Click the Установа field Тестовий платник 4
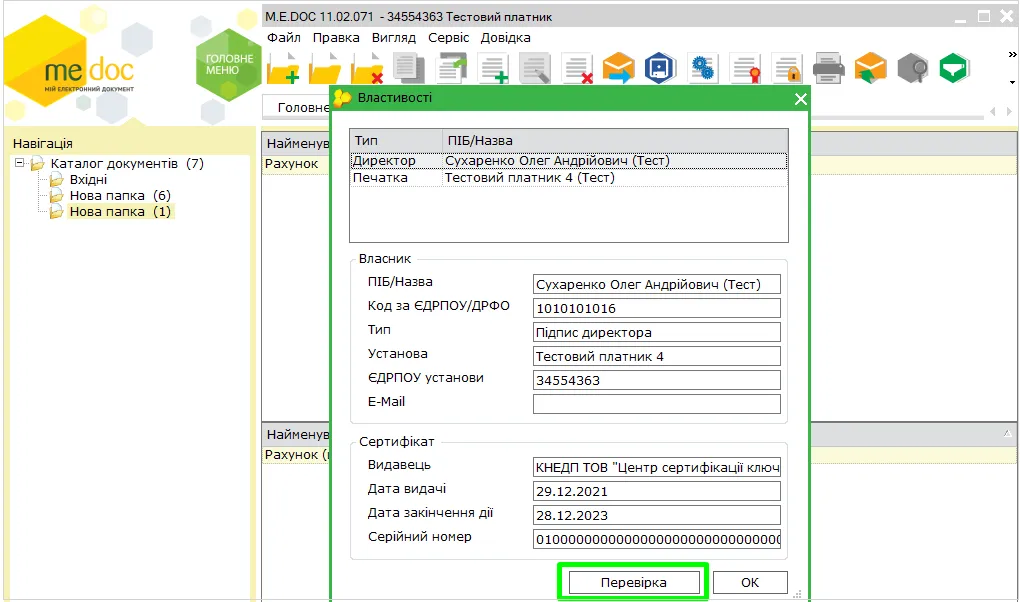Image resolution: width=1020 pixels, height=602 pixels. click(656, 357)
